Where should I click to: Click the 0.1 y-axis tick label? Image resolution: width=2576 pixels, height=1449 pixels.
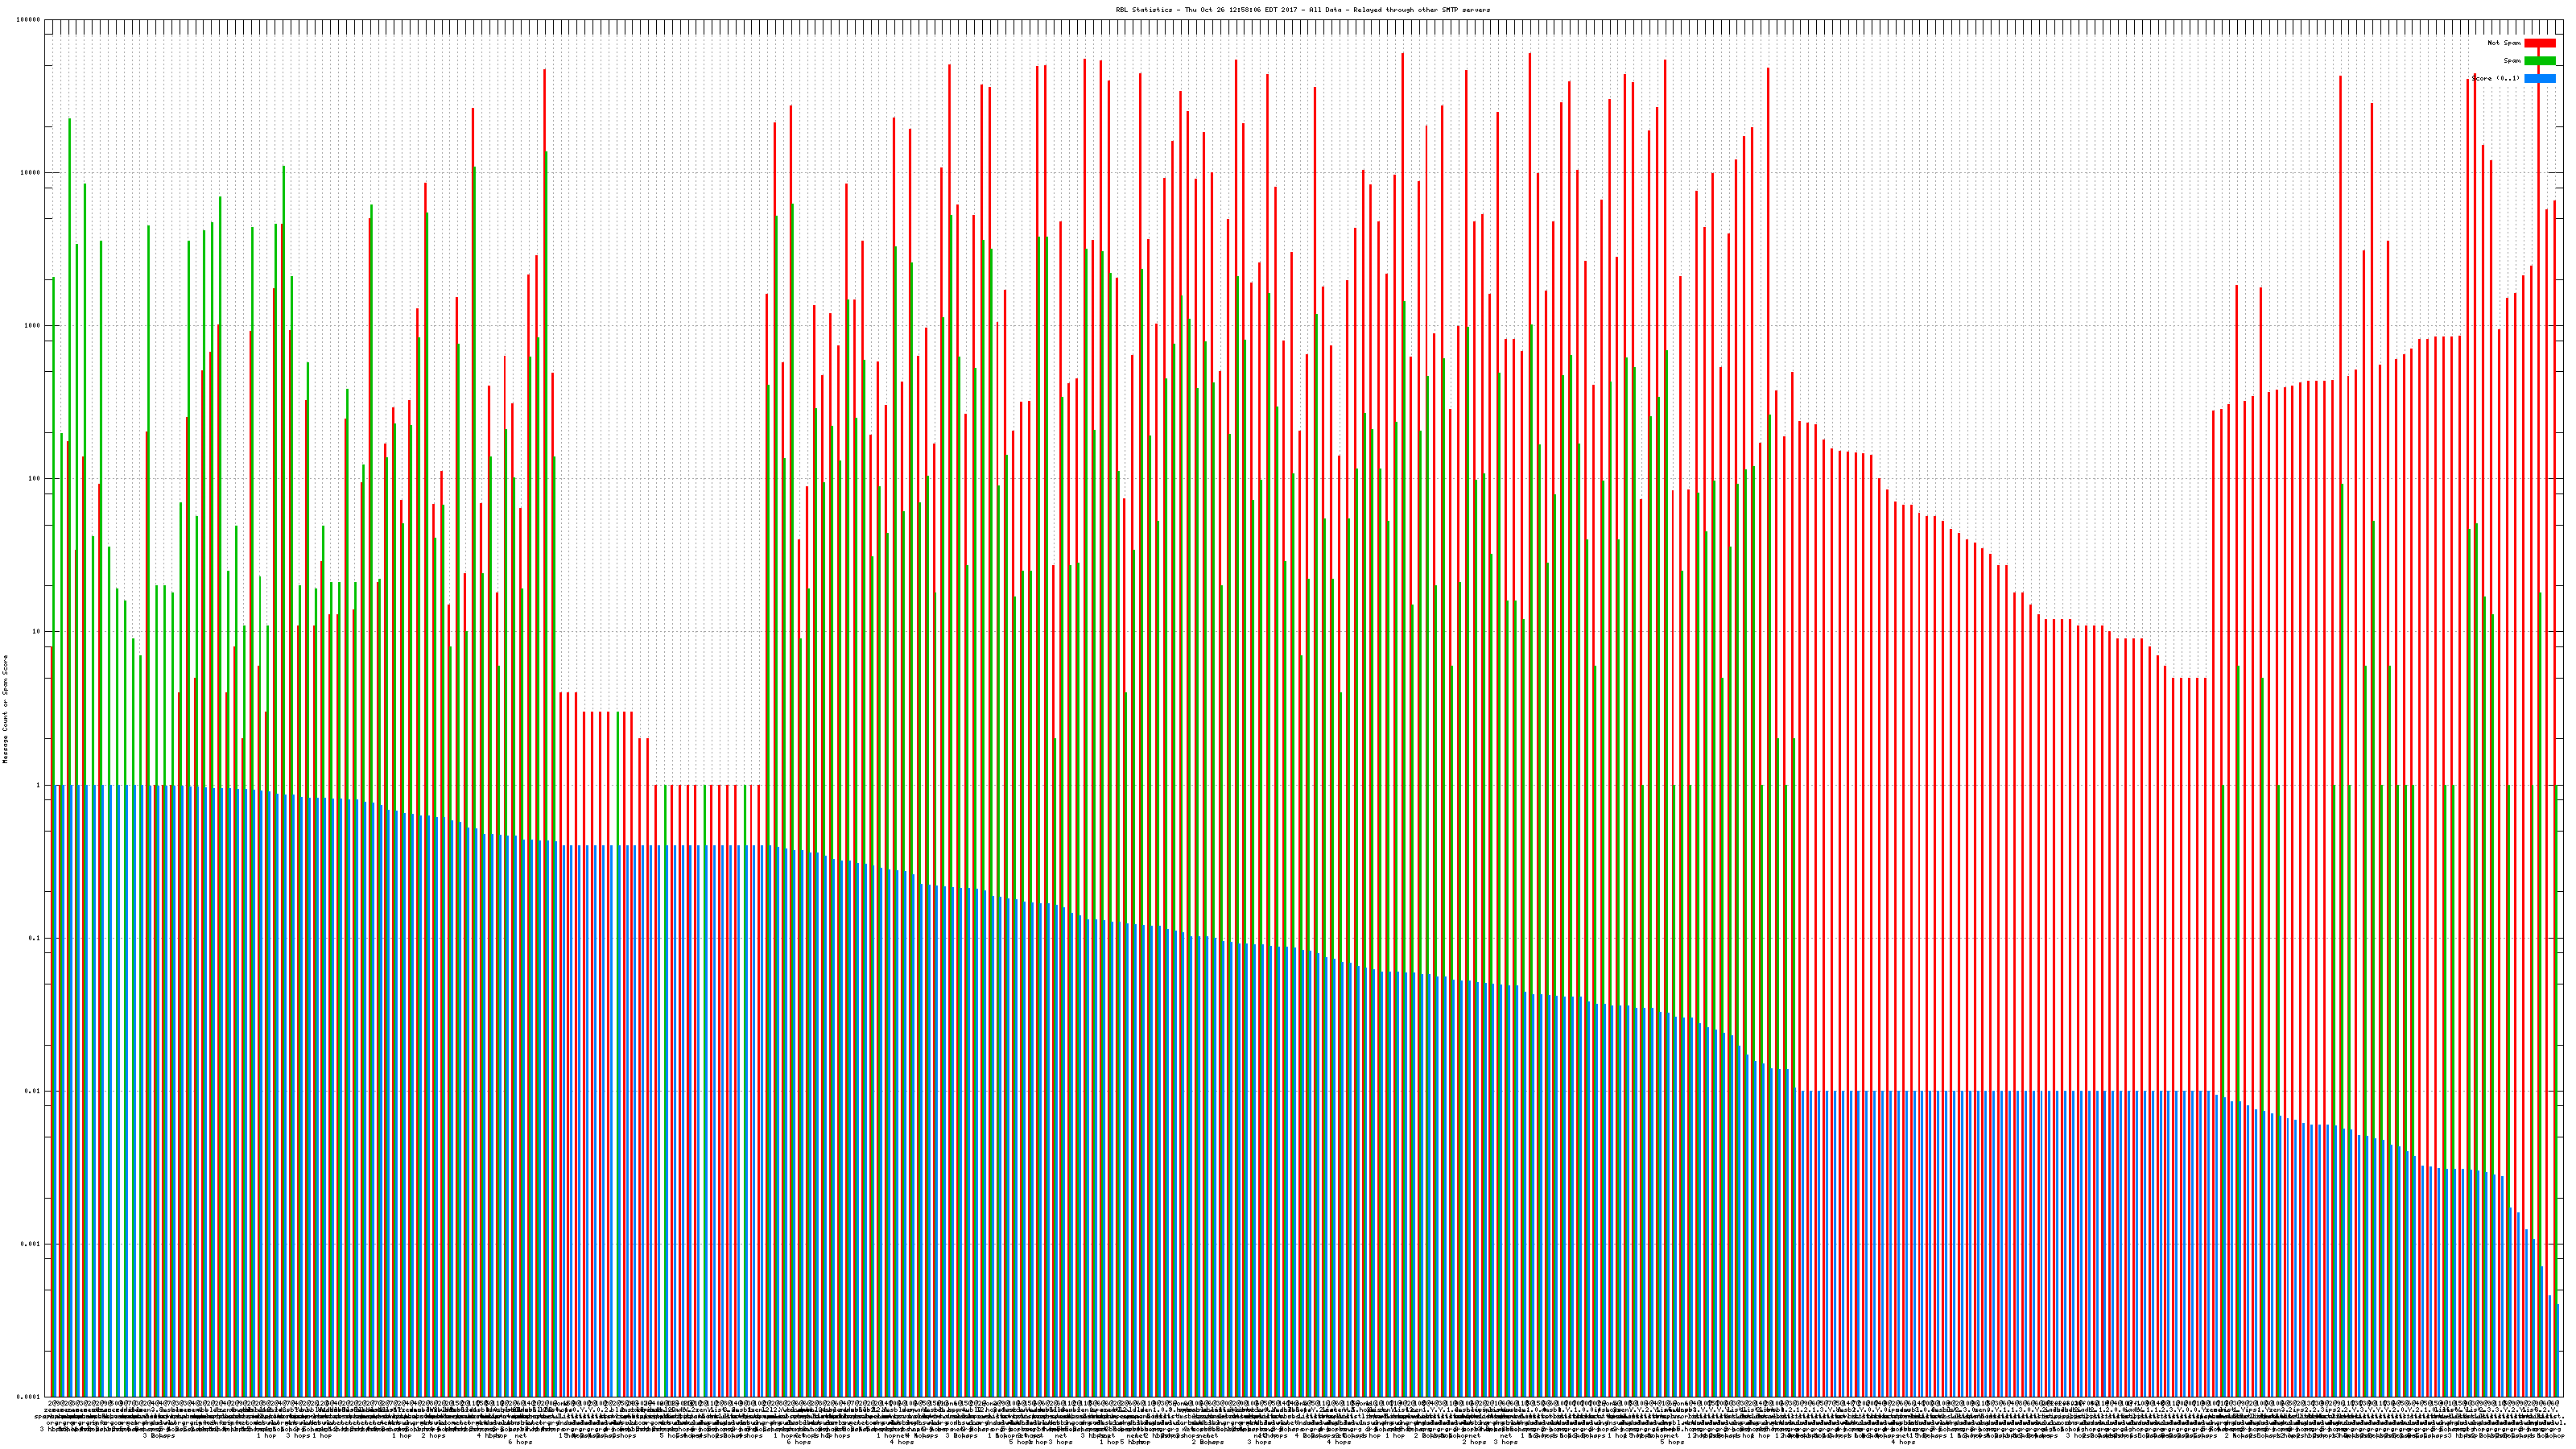(35, 938)
